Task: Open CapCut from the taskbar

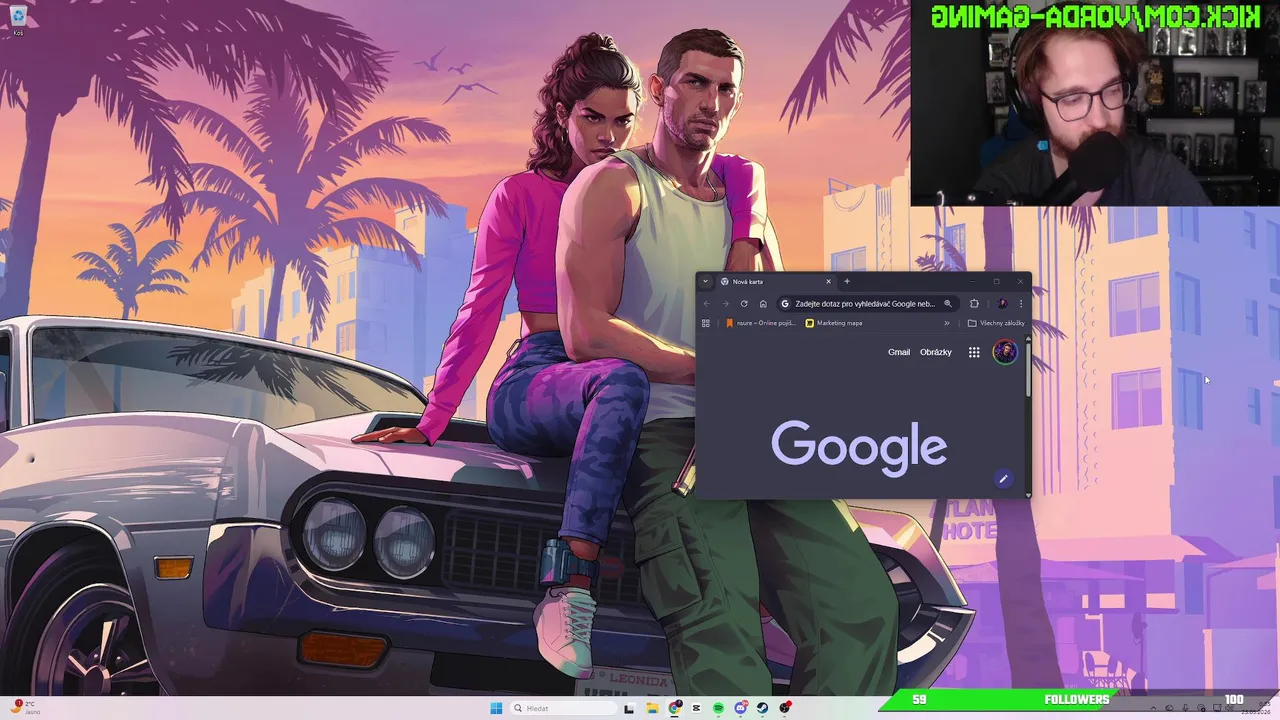Action: click(x=696, y=708)
